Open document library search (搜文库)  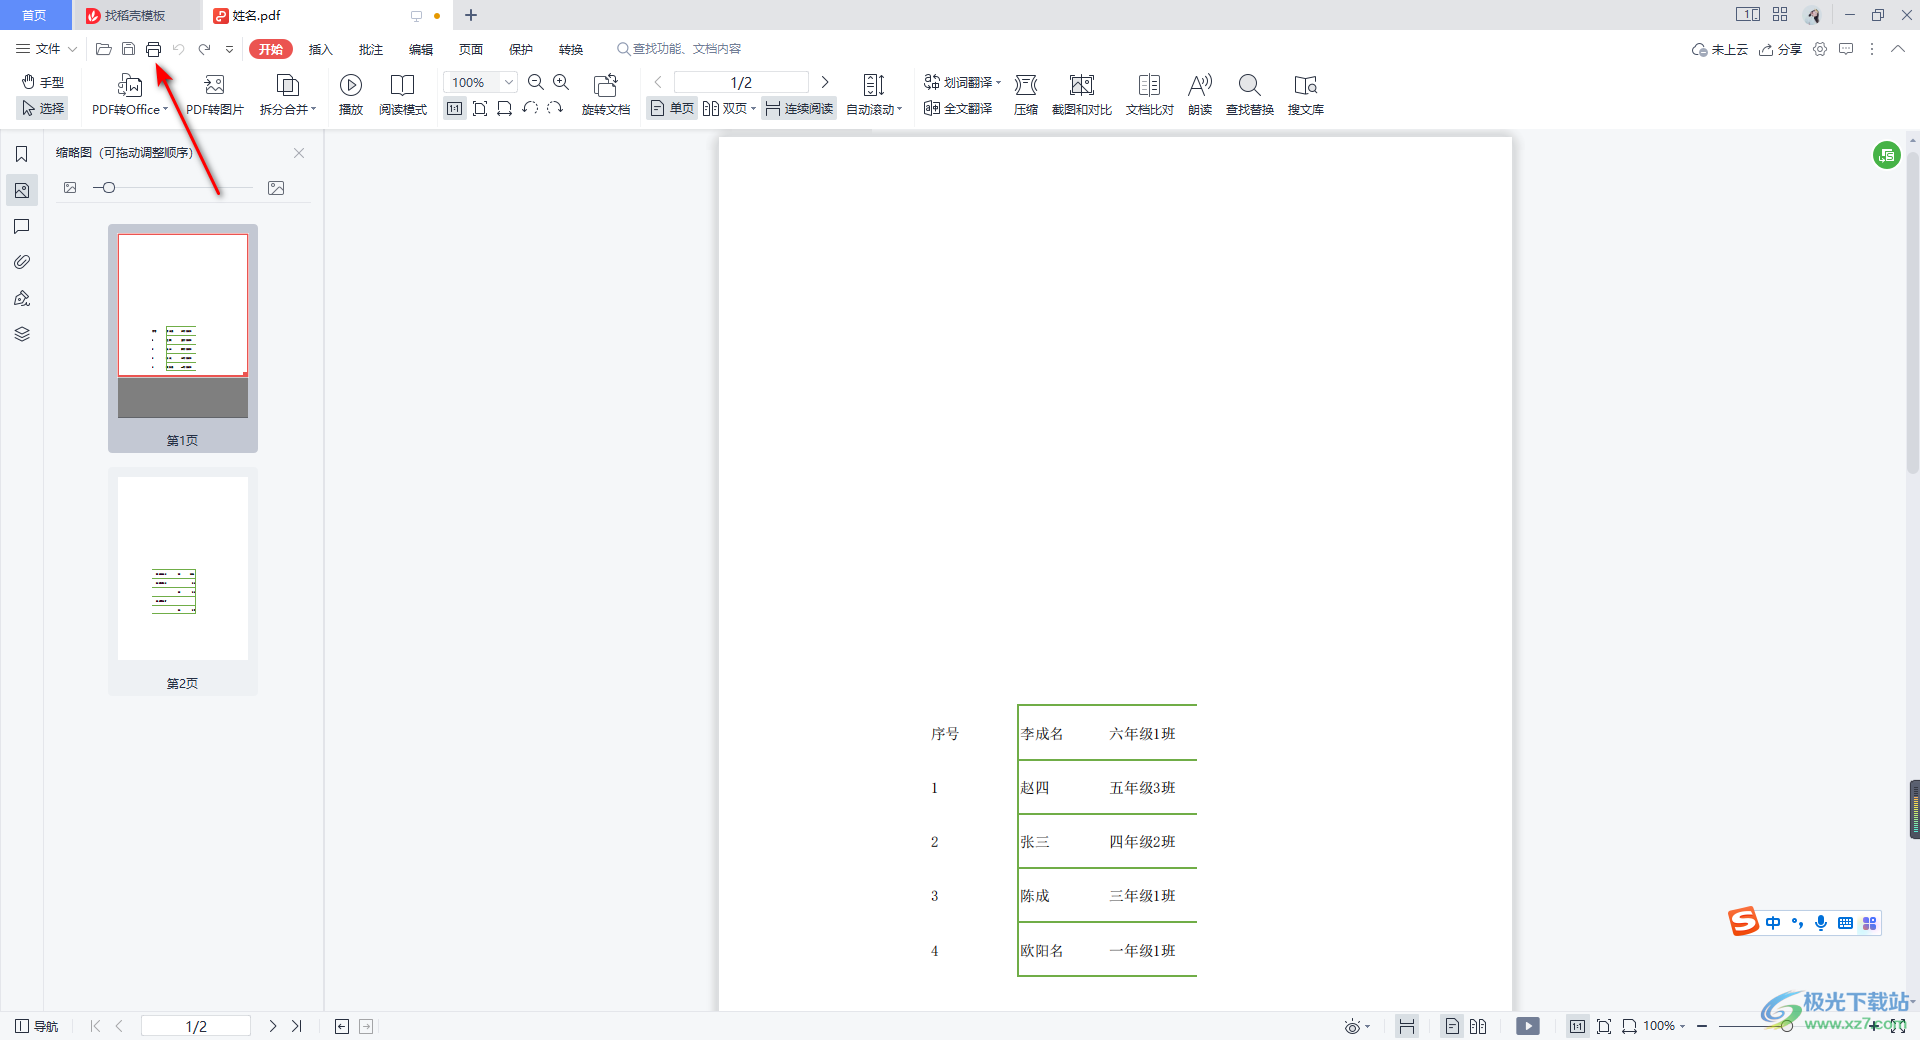(1306, 95)
